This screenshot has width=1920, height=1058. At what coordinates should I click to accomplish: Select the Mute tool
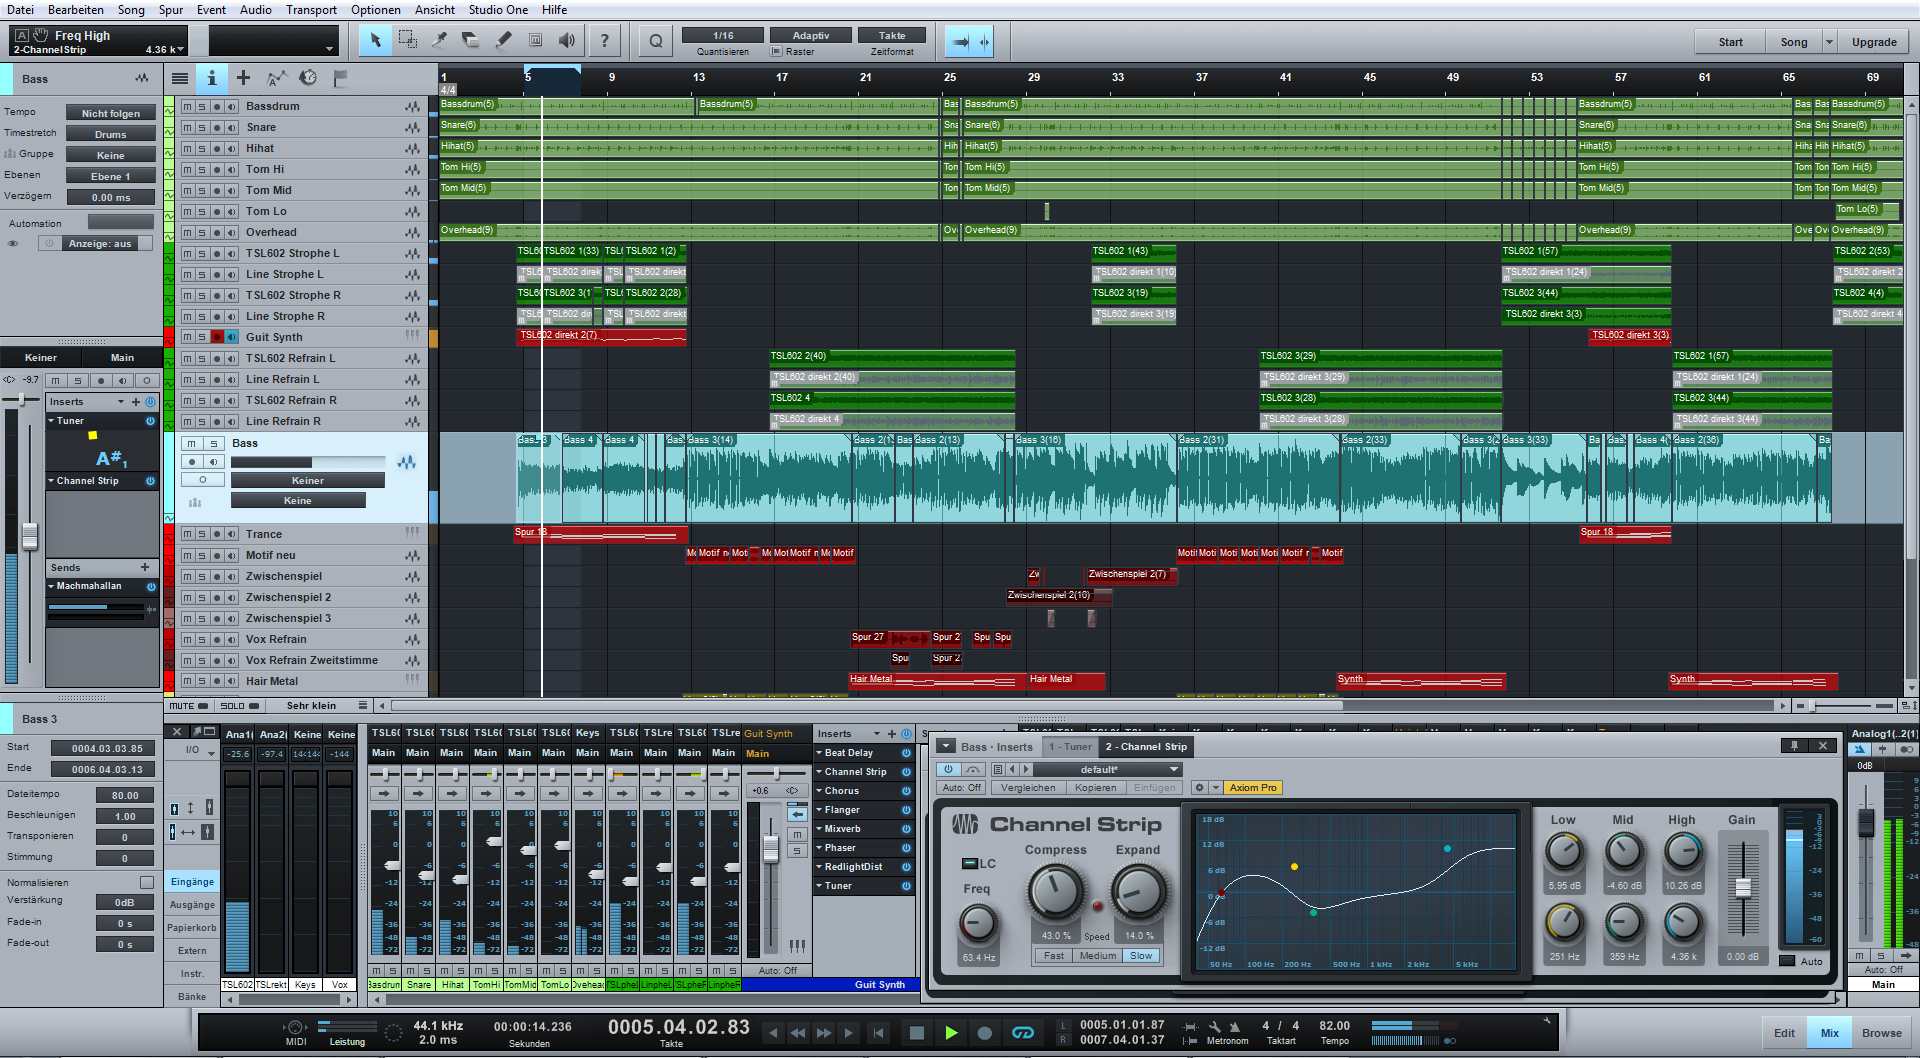click(535, 41)
